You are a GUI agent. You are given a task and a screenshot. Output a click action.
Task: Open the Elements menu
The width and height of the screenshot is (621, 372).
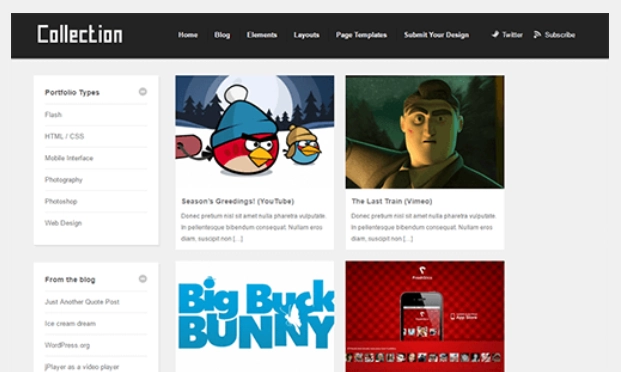tap(262, 35)
